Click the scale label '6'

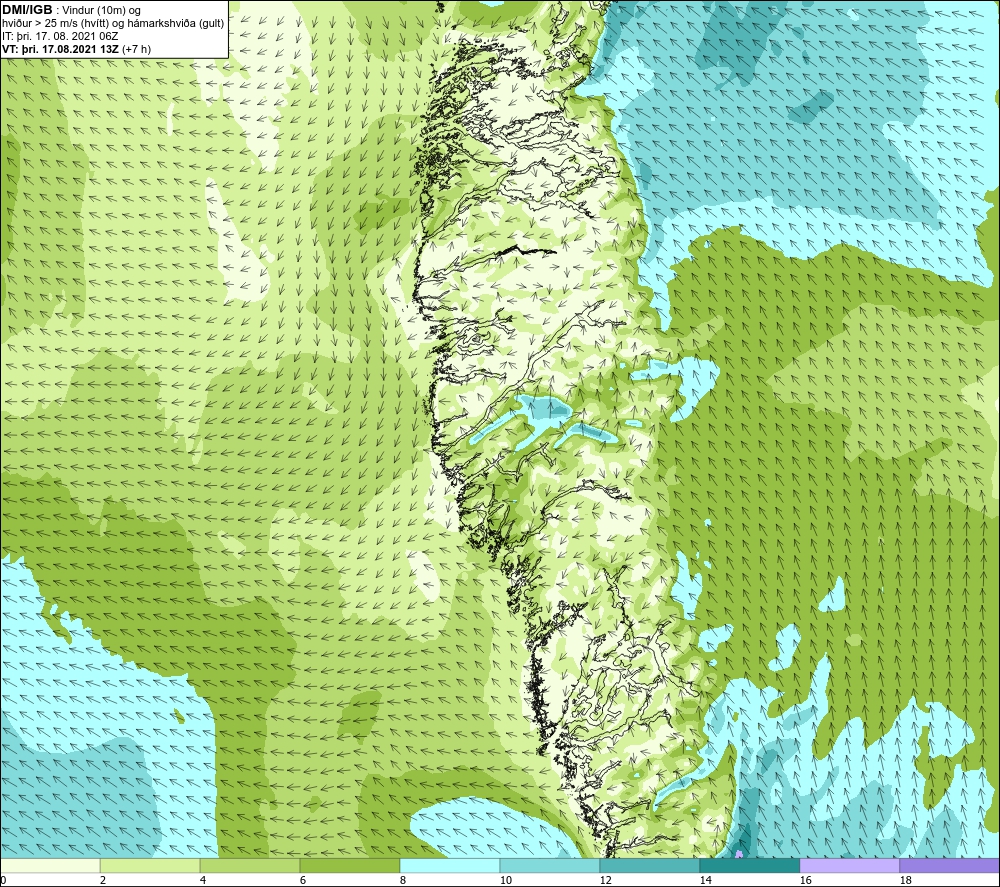303,880
